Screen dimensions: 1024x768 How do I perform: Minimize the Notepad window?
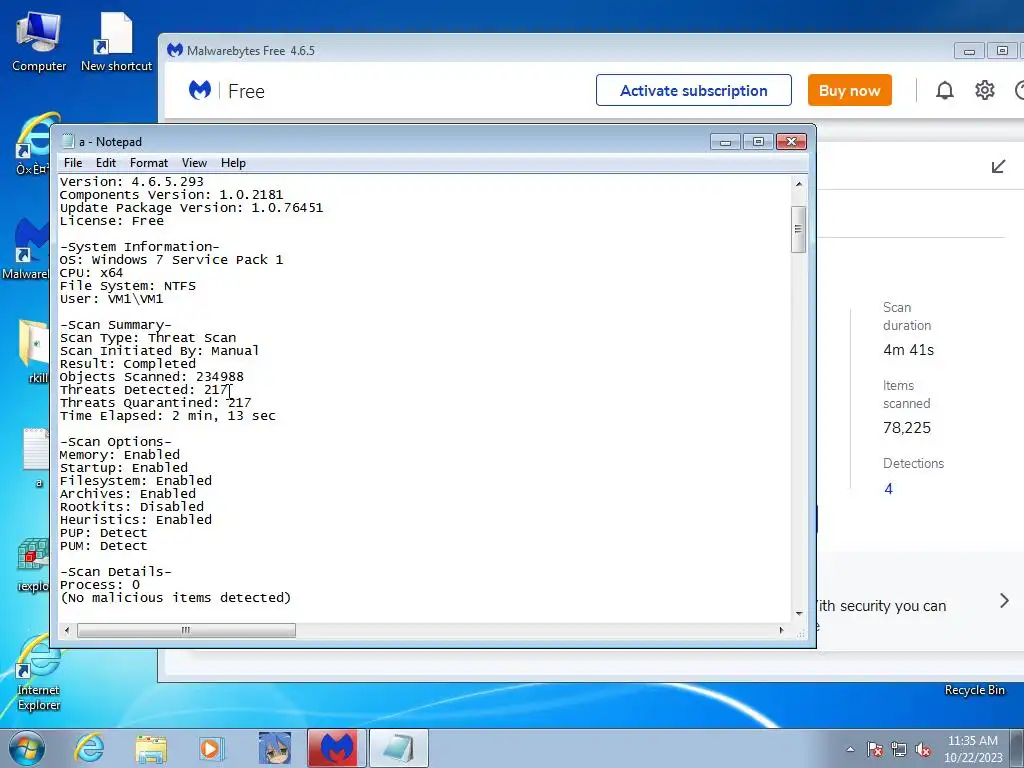[725, 142]
